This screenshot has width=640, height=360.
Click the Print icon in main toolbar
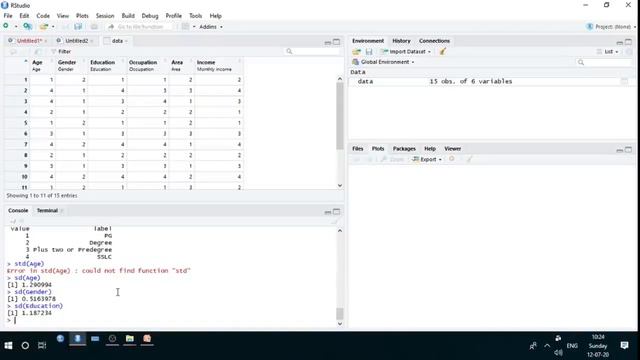94,27
